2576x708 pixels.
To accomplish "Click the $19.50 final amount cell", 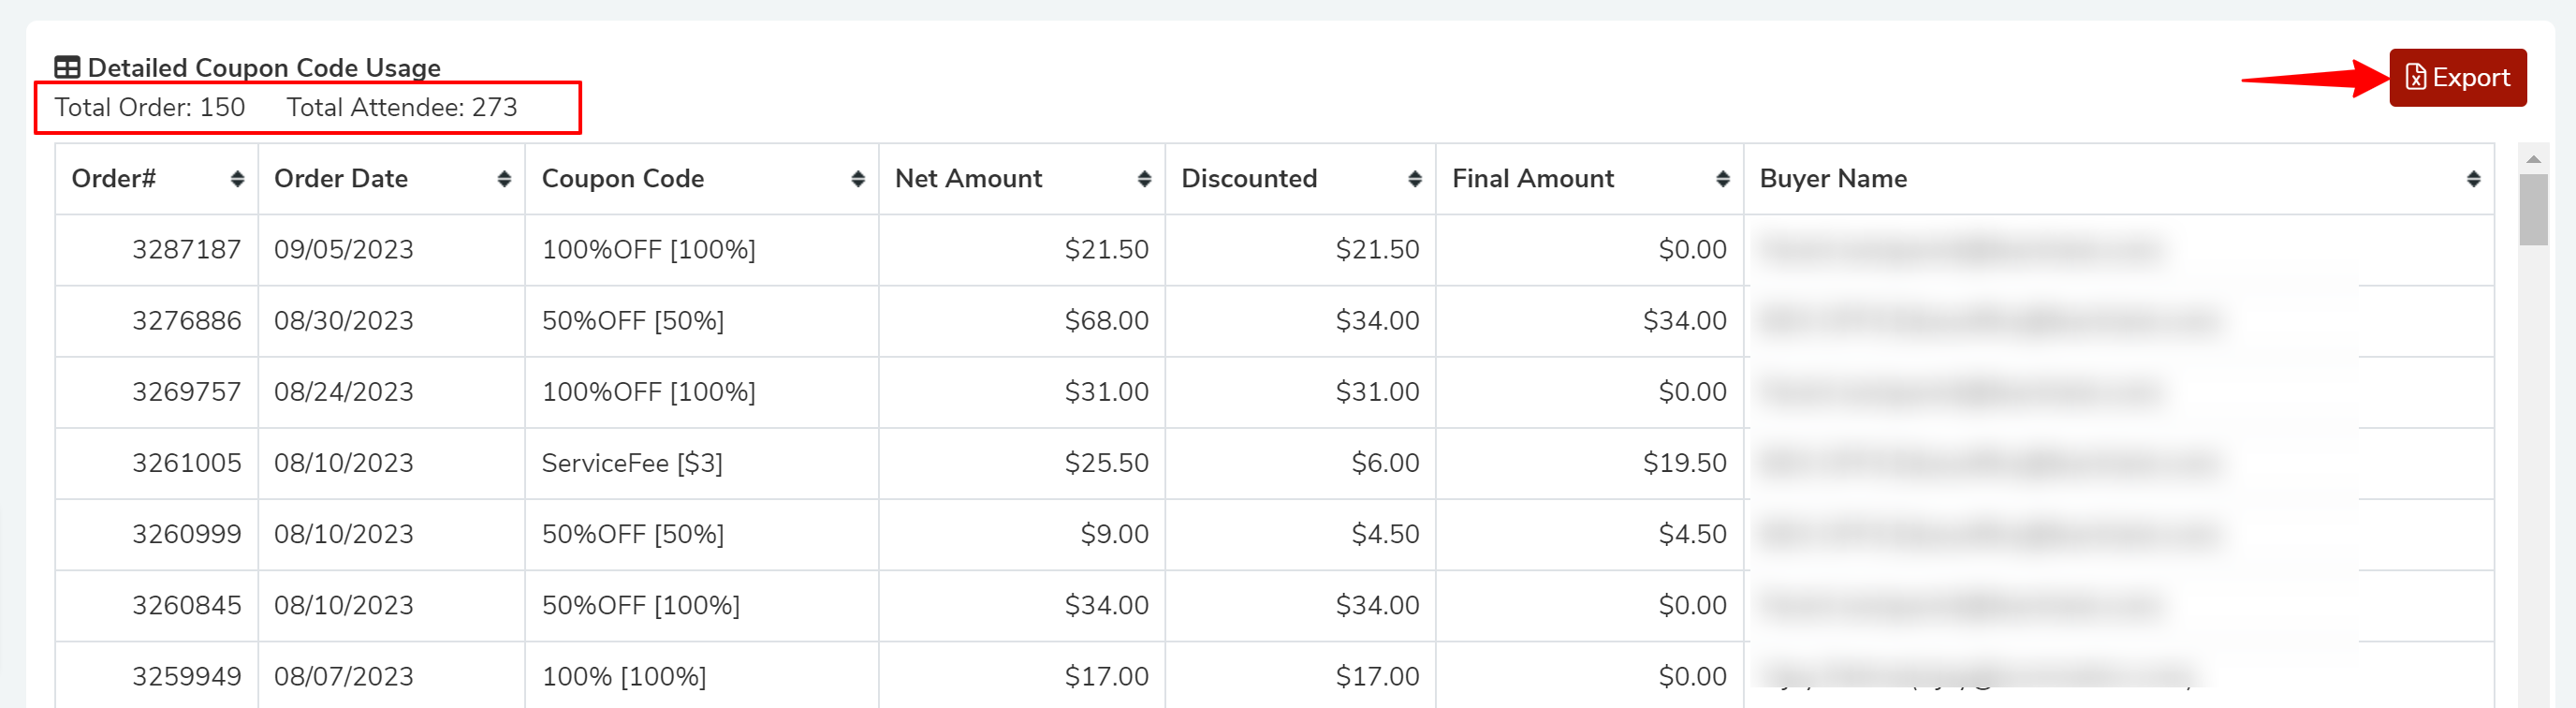I will point(1684,463).
